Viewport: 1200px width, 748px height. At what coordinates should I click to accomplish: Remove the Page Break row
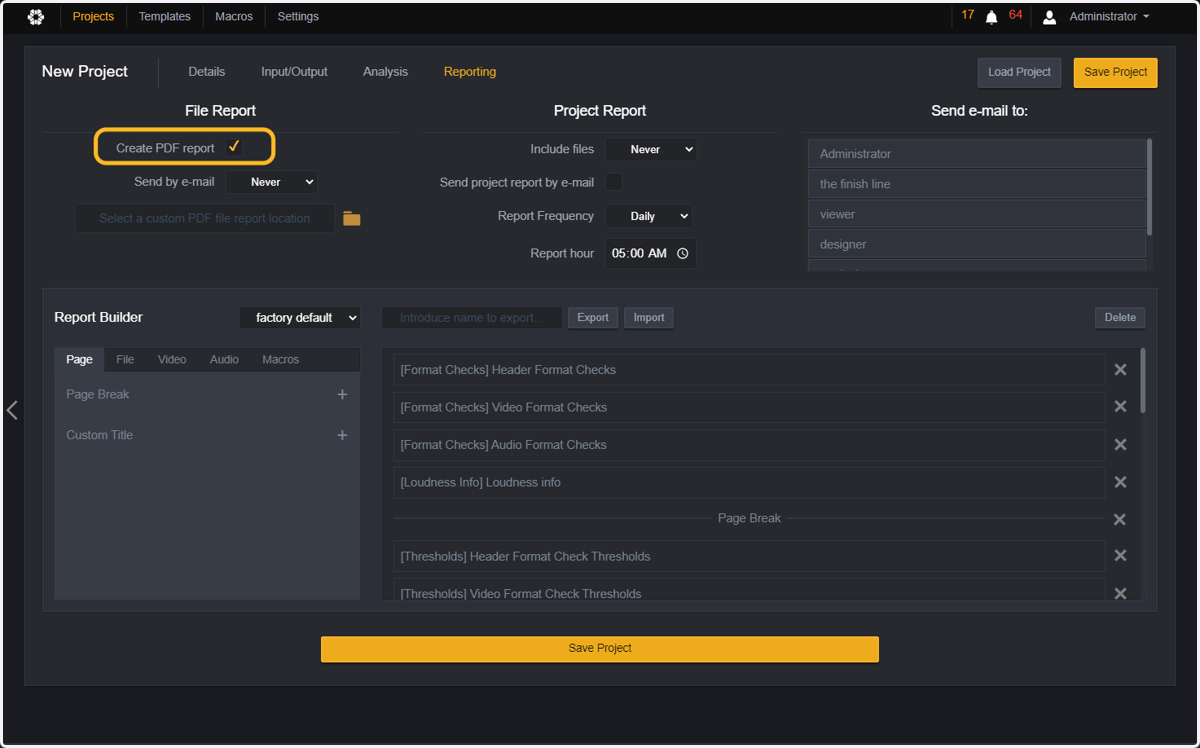(x=1120, y=519)
